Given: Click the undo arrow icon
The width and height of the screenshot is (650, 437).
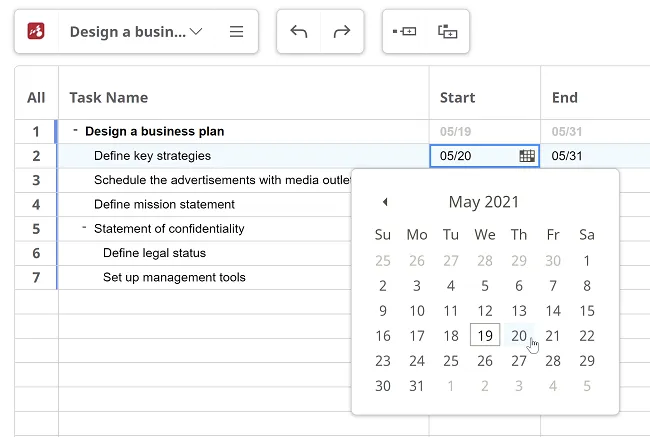Looking at the screenshot, I should point(298,32).
